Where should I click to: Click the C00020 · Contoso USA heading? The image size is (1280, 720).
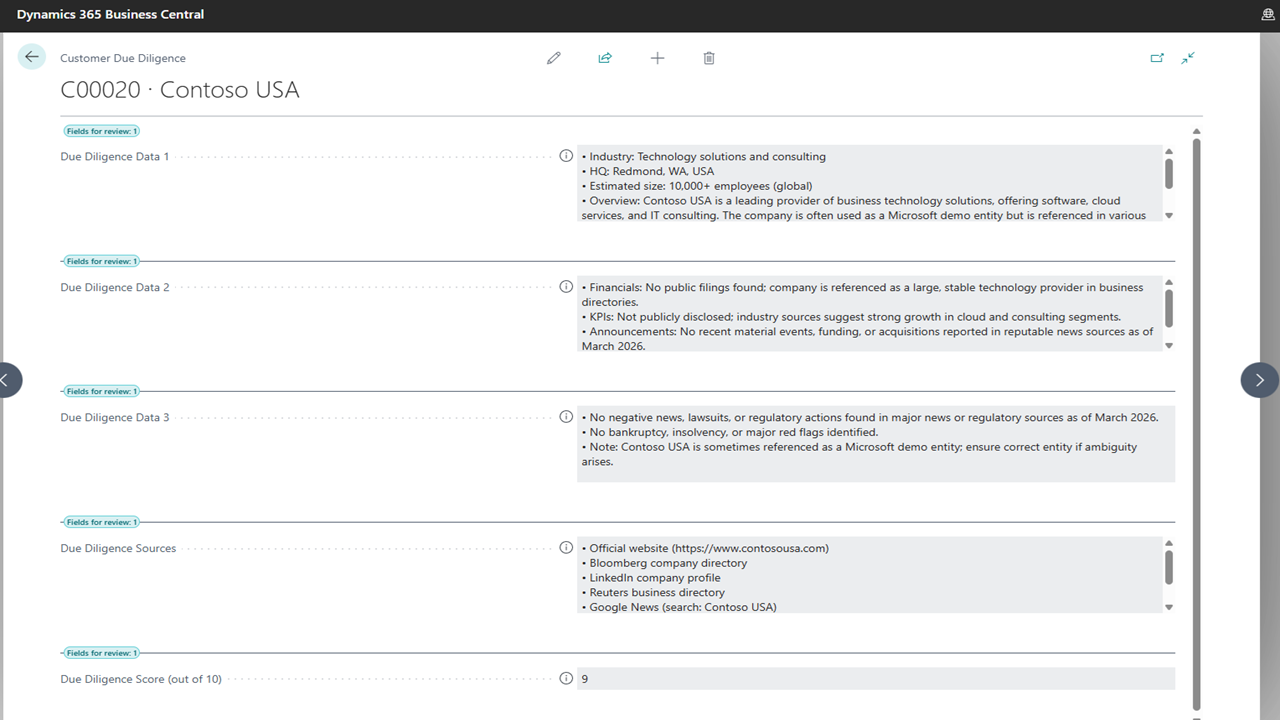point(180,90)
